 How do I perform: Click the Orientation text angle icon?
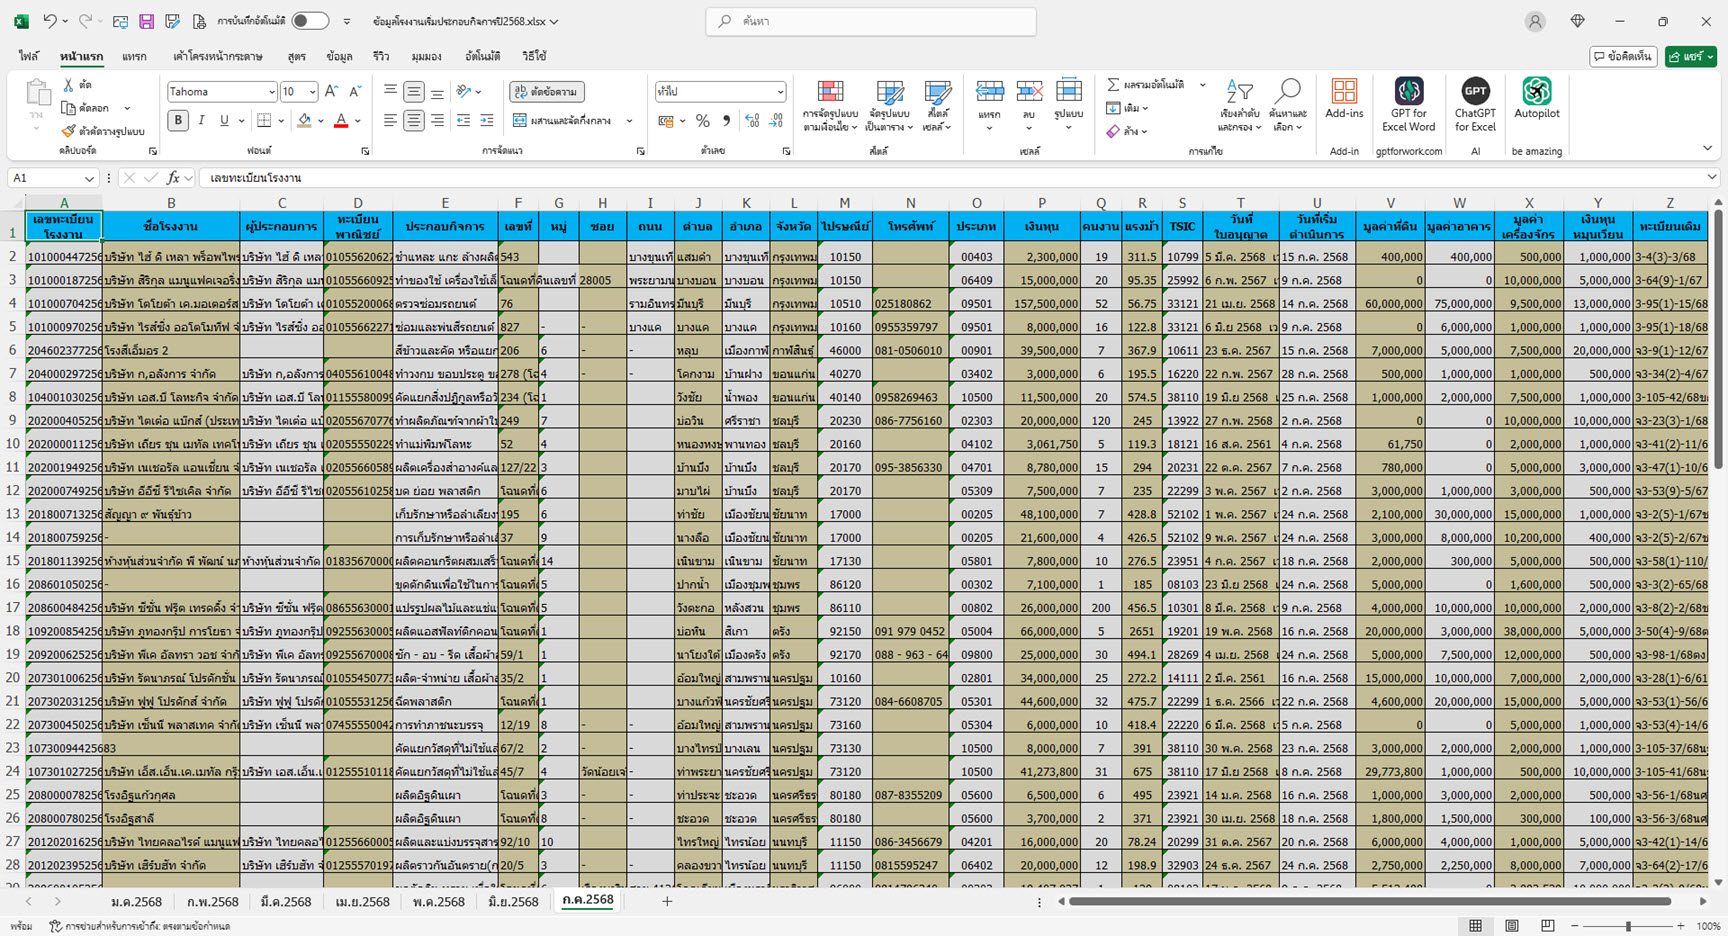tap(464, 91)
